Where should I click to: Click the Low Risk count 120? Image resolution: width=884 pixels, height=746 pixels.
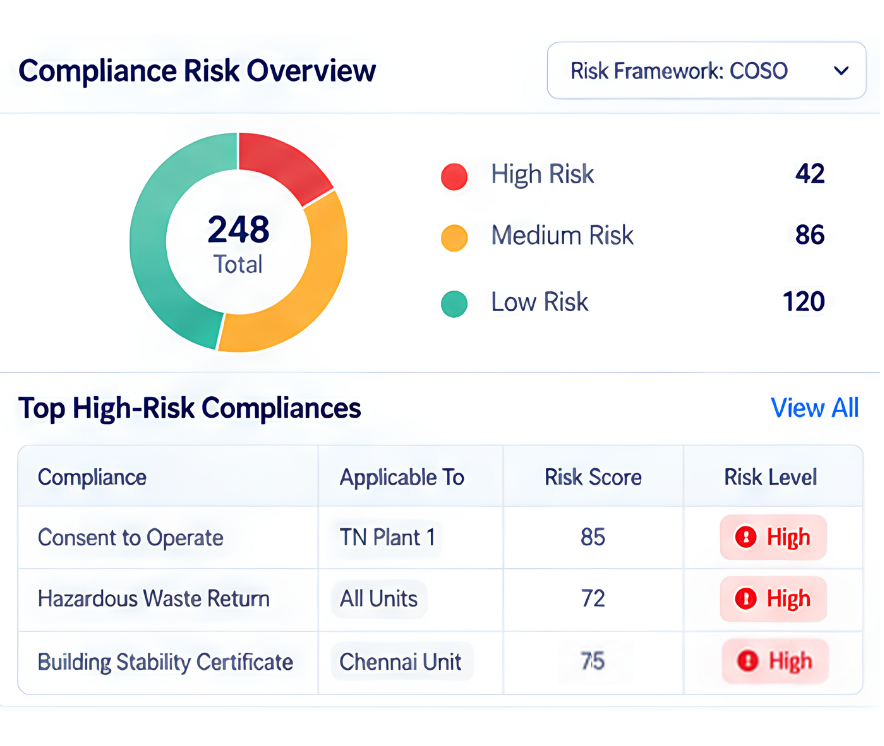pos(804,301)
